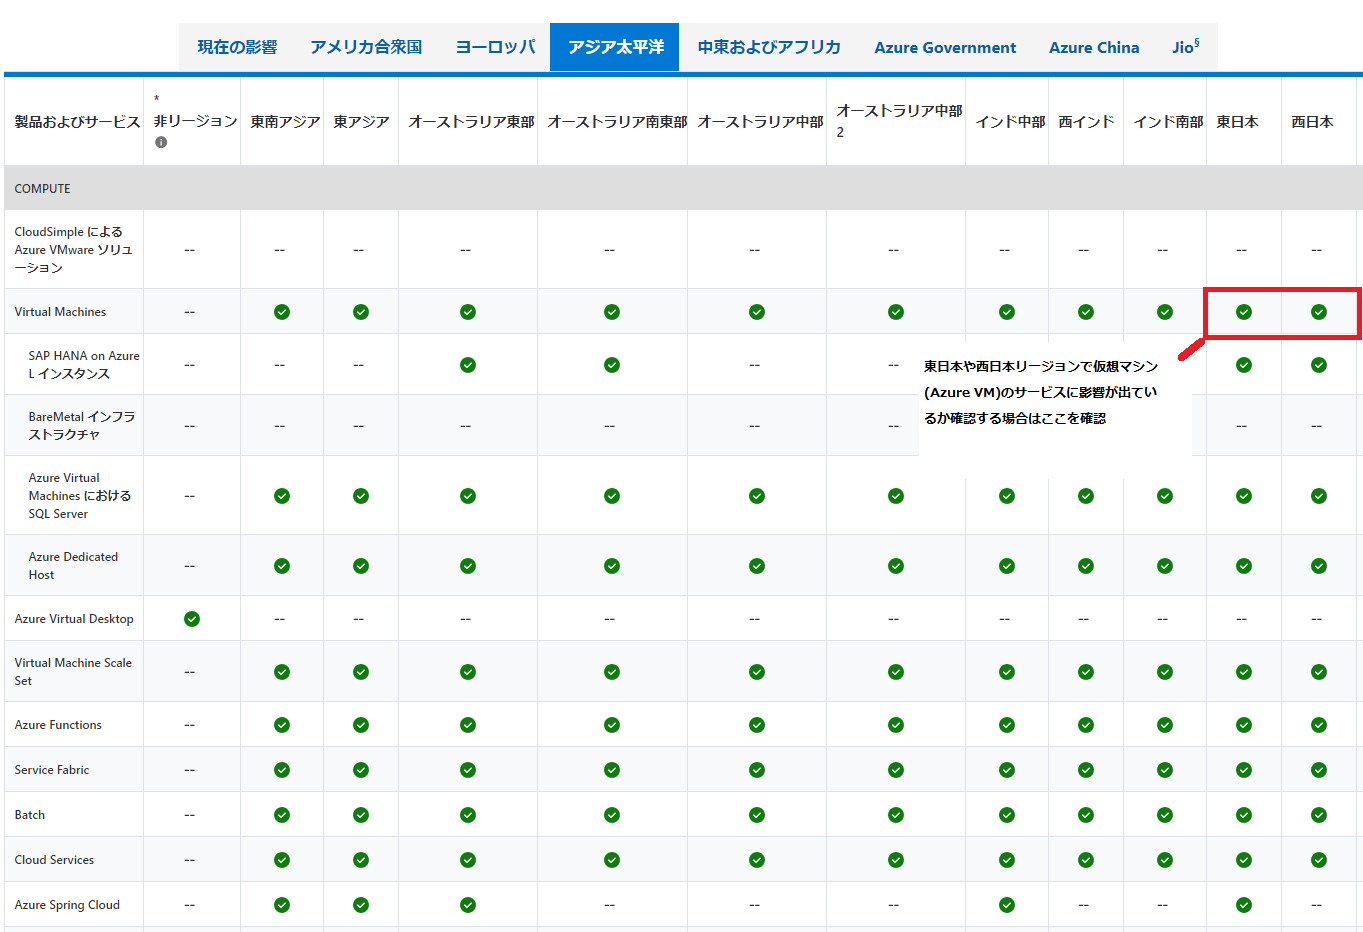The image size is (1363, 932).
Task: Click Virtual Machines status icon for 東日本
Action: (x=1244, y=312)
